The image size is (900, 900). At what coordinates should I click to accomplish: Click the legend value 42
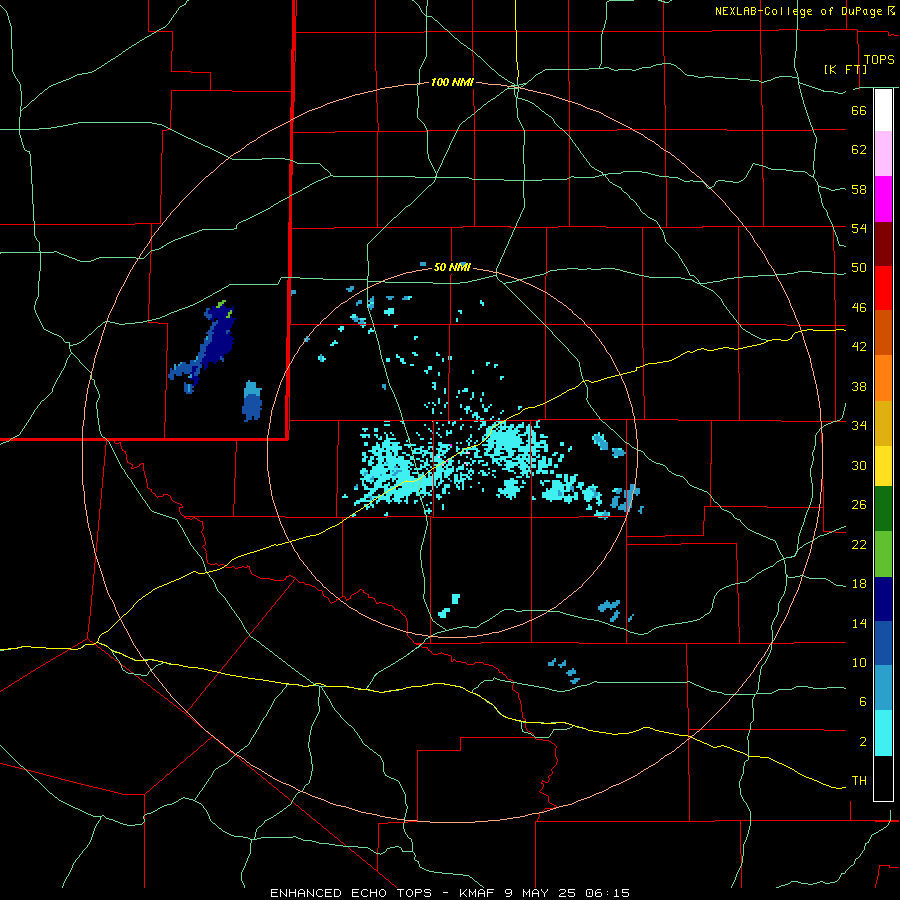[x=859, y=346]
